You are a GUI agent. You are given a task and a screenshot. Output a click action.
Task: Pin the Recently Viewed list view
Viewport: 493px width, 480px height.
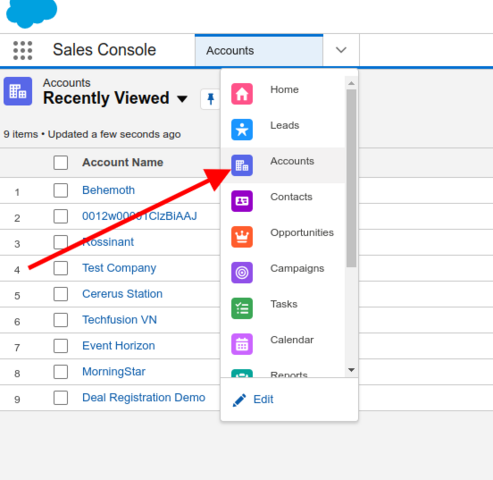[x=211, y=99]
